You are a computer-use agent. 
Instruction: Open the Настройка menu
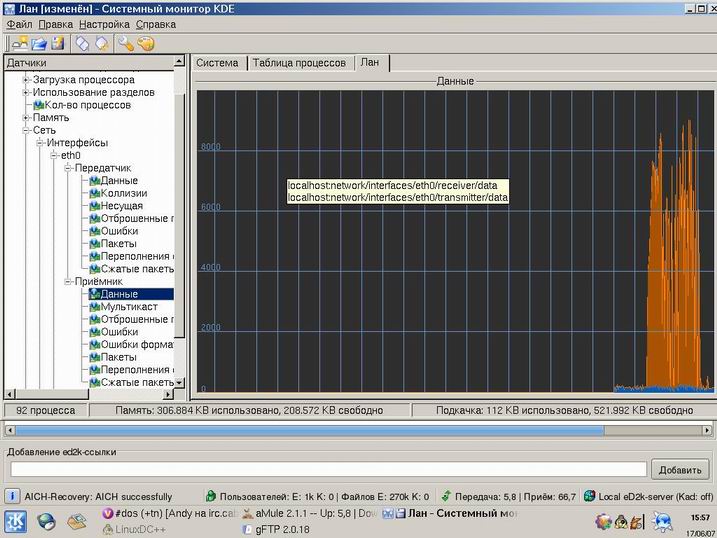point(104,23)
